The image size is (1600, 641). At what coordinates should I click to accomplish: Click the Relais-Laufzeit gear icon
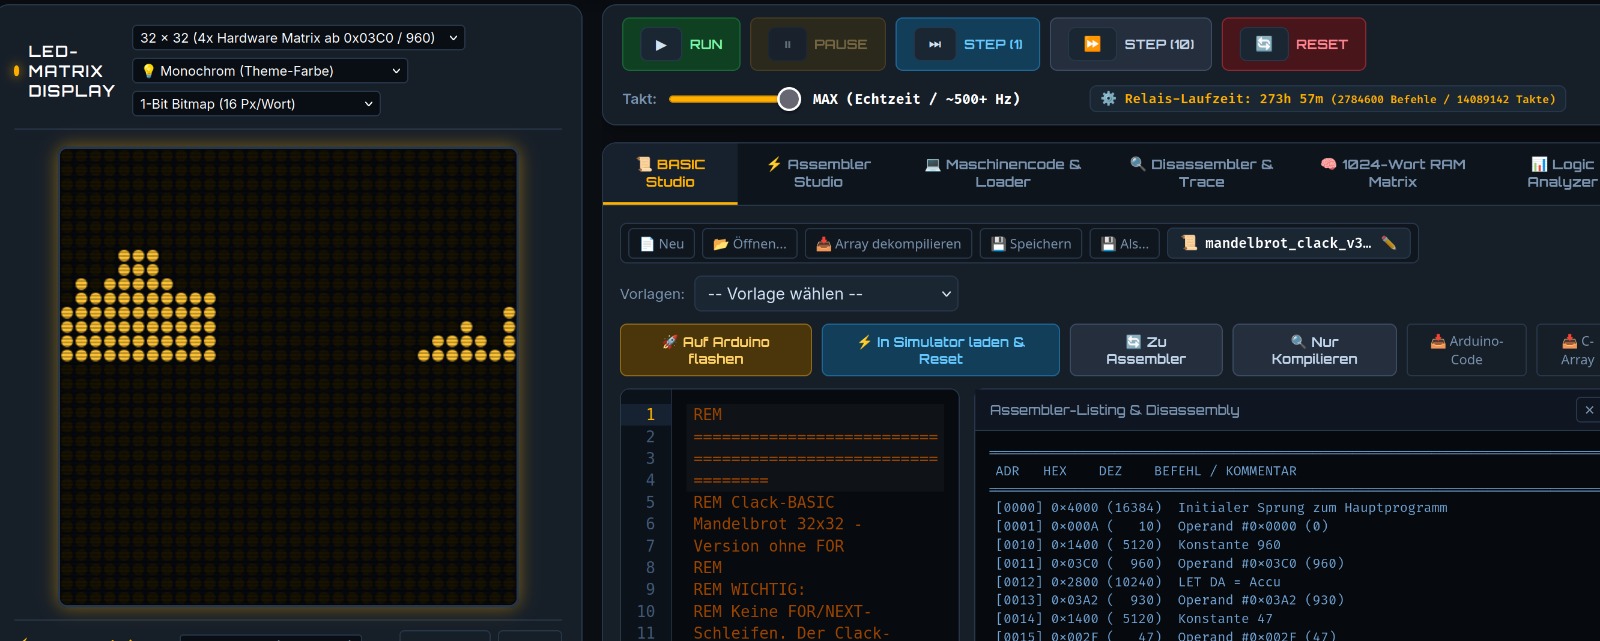pyautogui.click(x=1108, y=99)
